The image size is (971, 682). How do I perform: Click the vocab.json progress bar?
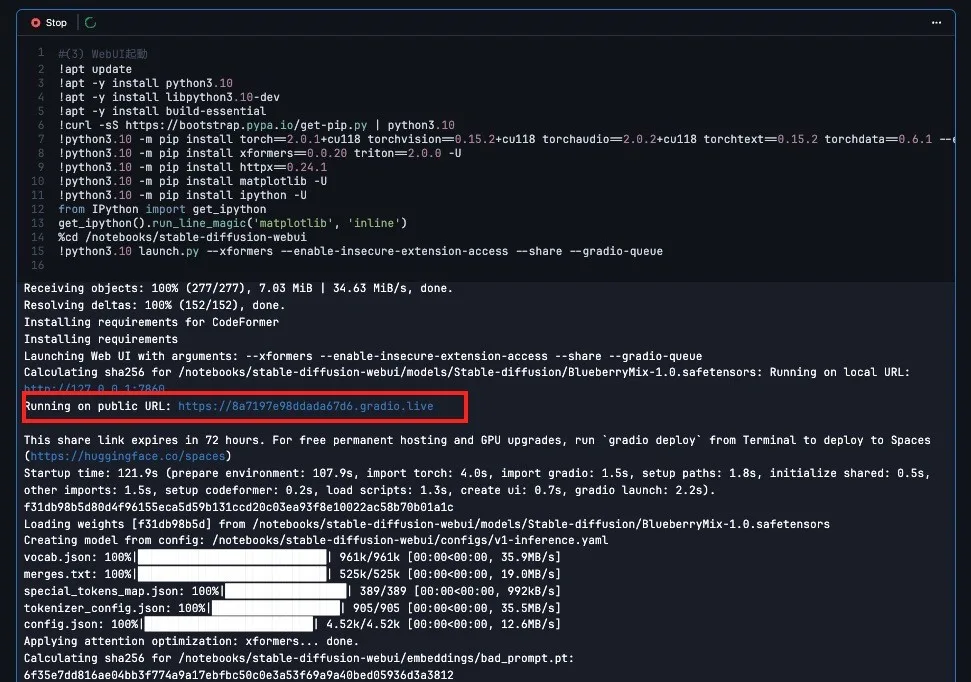click(x=232, y=557)
